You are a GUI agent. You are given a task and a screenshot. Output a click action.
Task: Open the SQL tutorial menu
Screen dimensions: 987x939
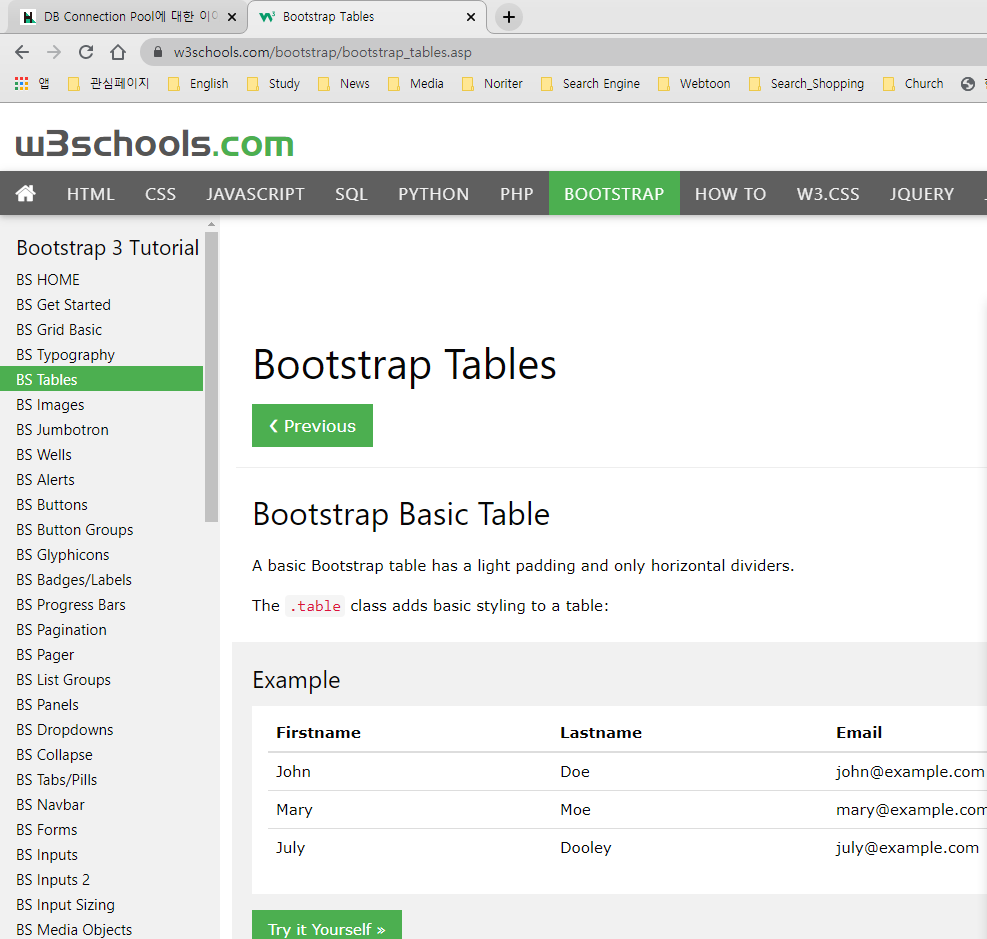(x=351, y=193)
